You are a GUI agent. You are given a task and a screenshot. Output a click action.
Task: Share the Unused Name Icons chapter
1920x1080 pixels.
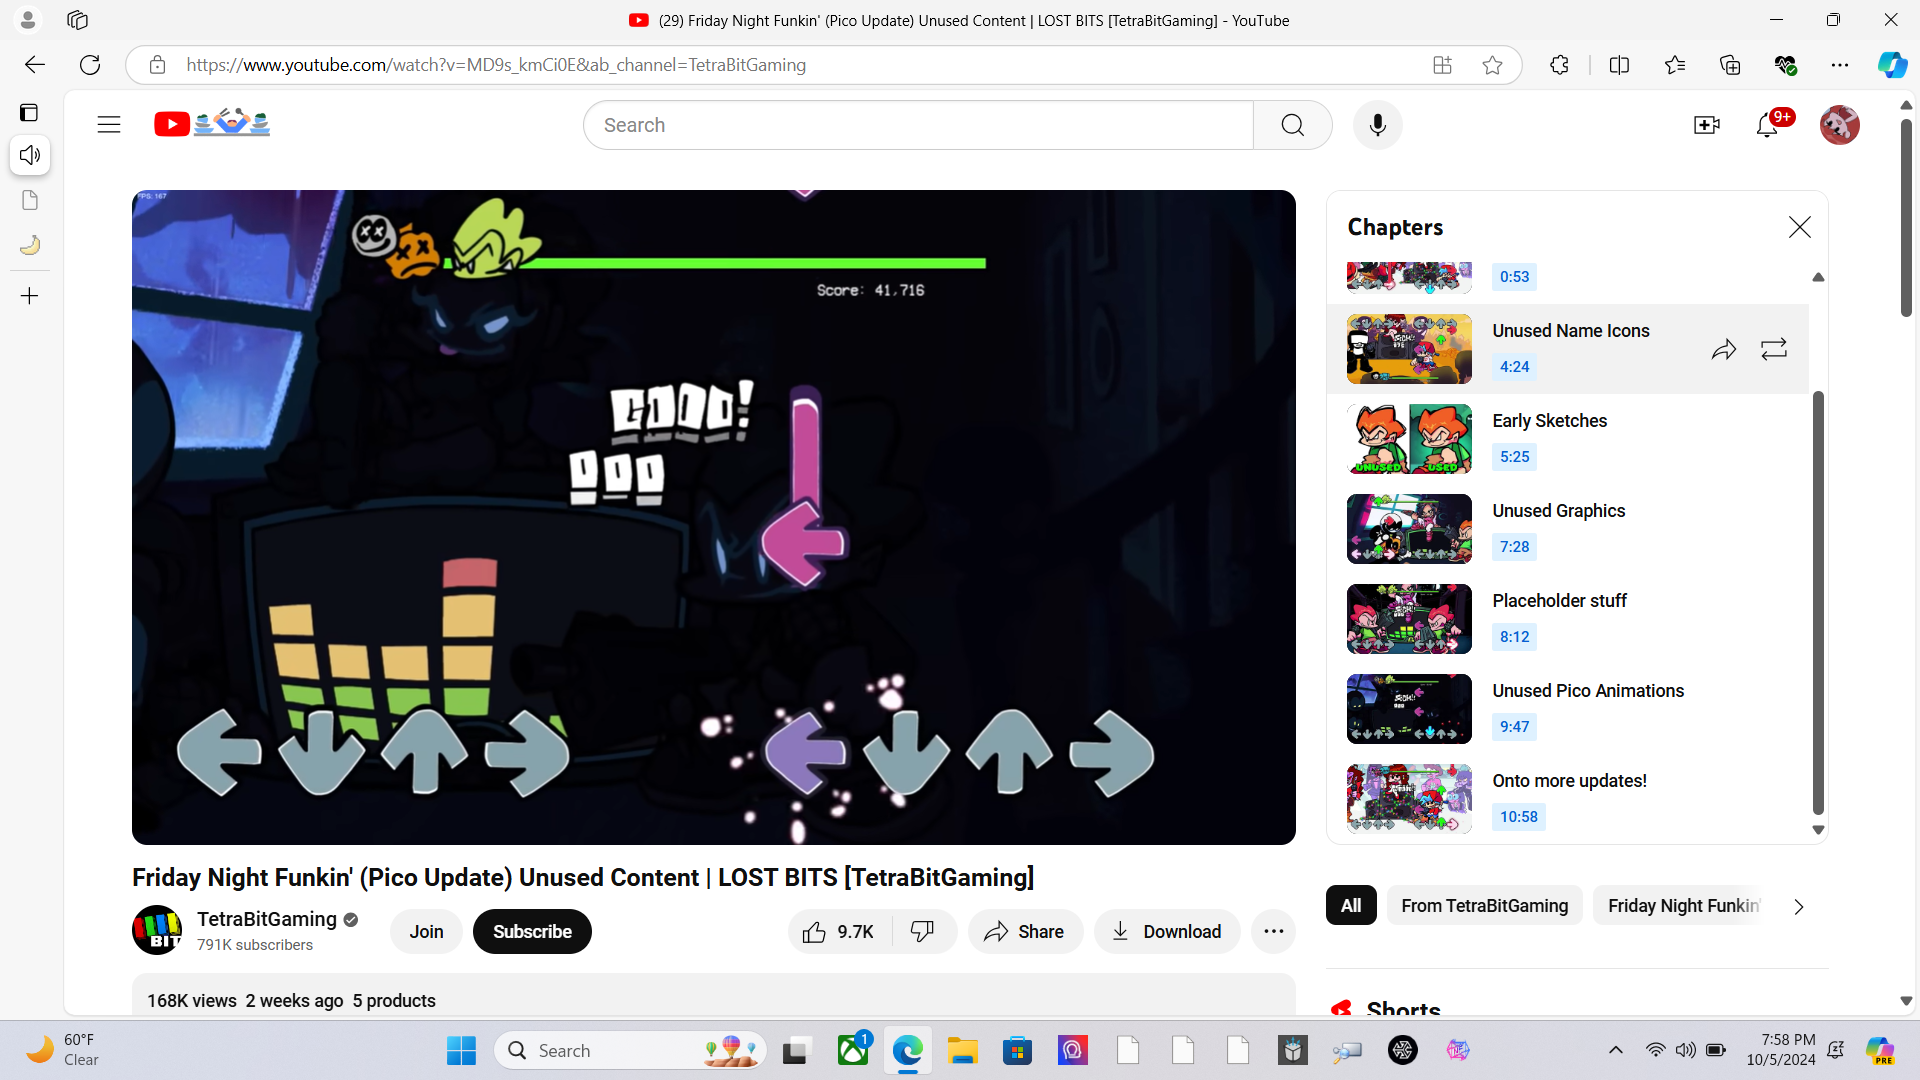(x=1723, y=349)
